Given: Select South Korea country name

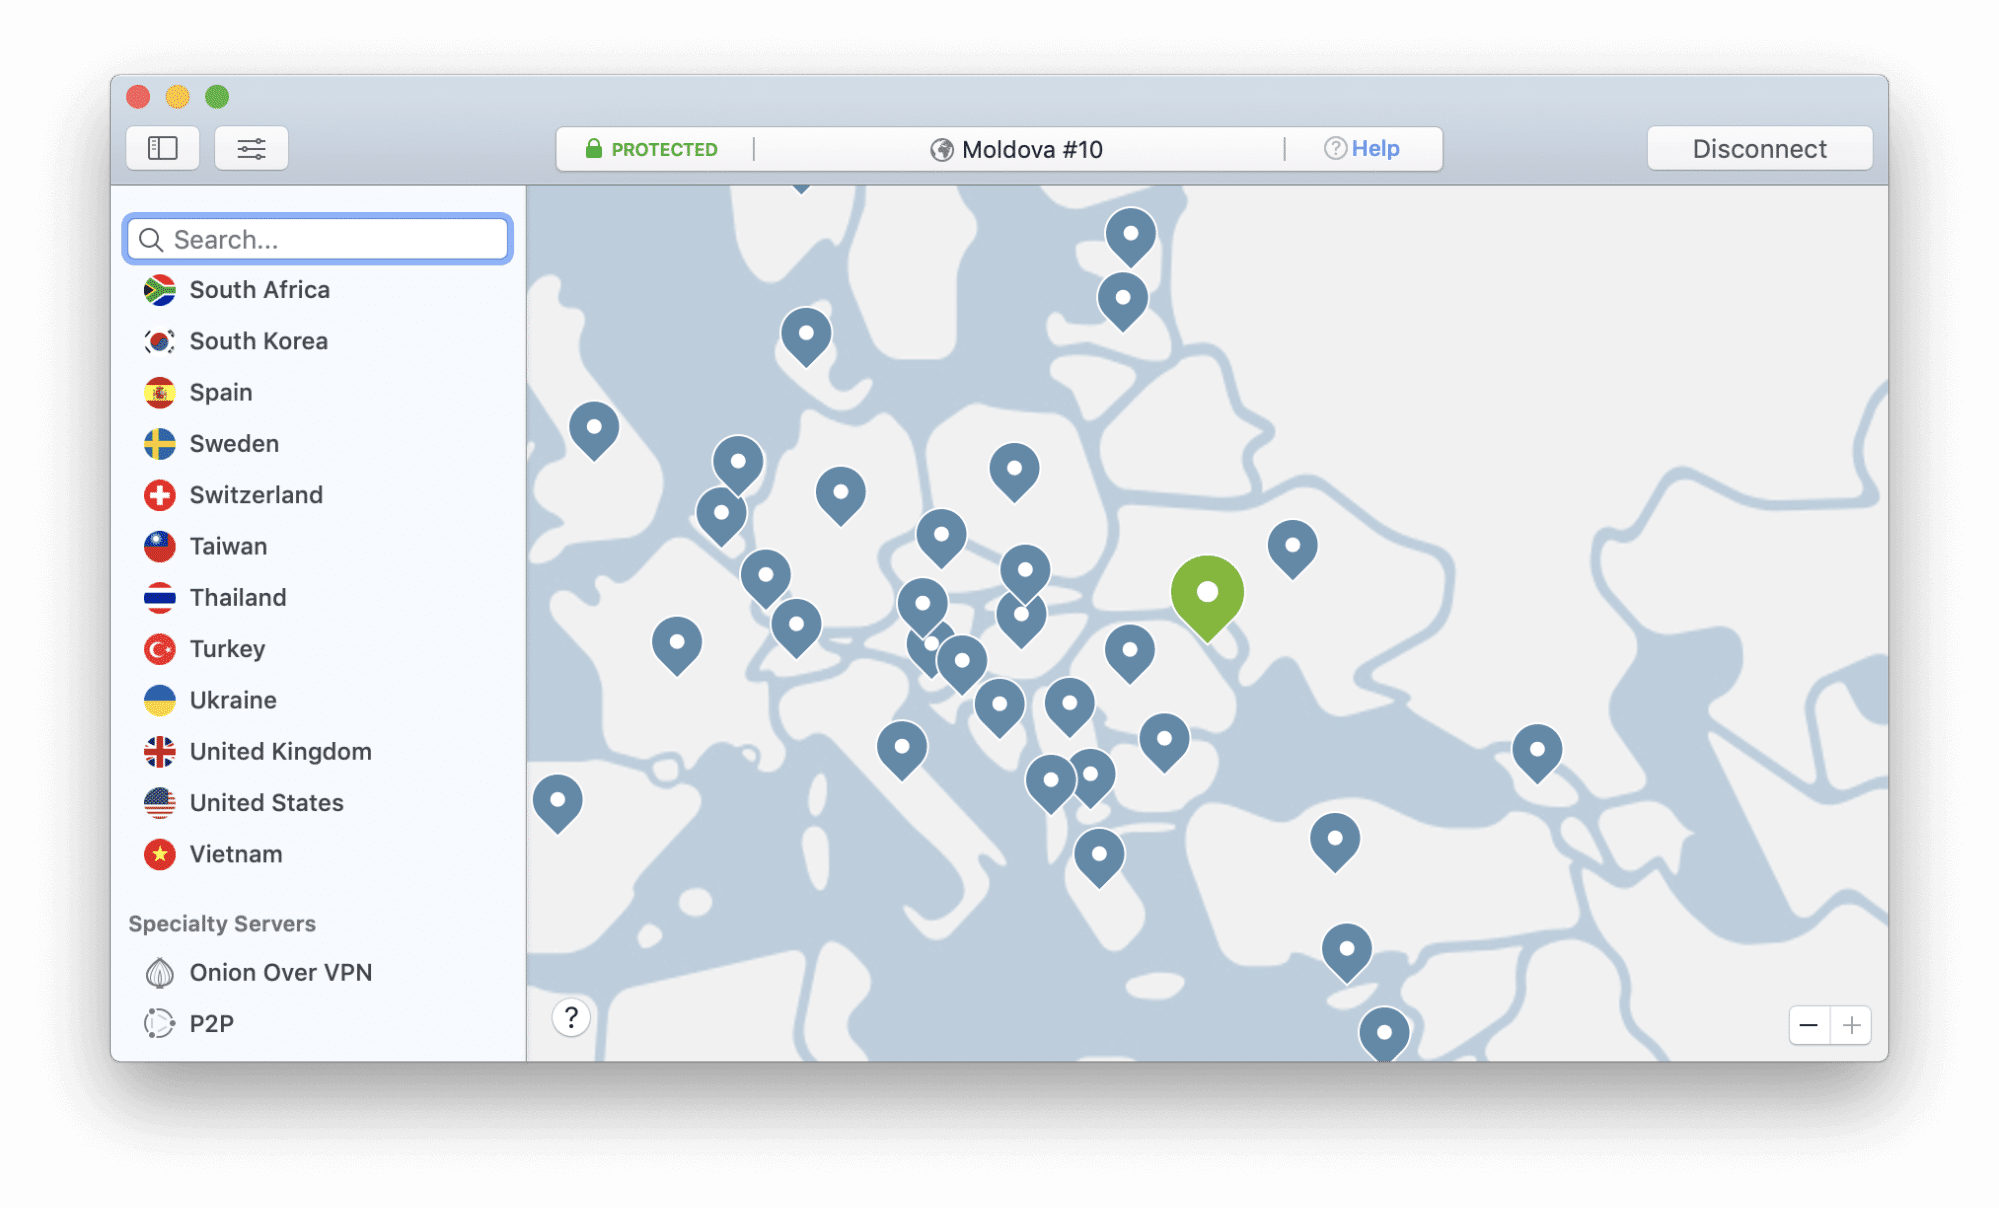Looking at the screenshot, I should tap(259, 341).
